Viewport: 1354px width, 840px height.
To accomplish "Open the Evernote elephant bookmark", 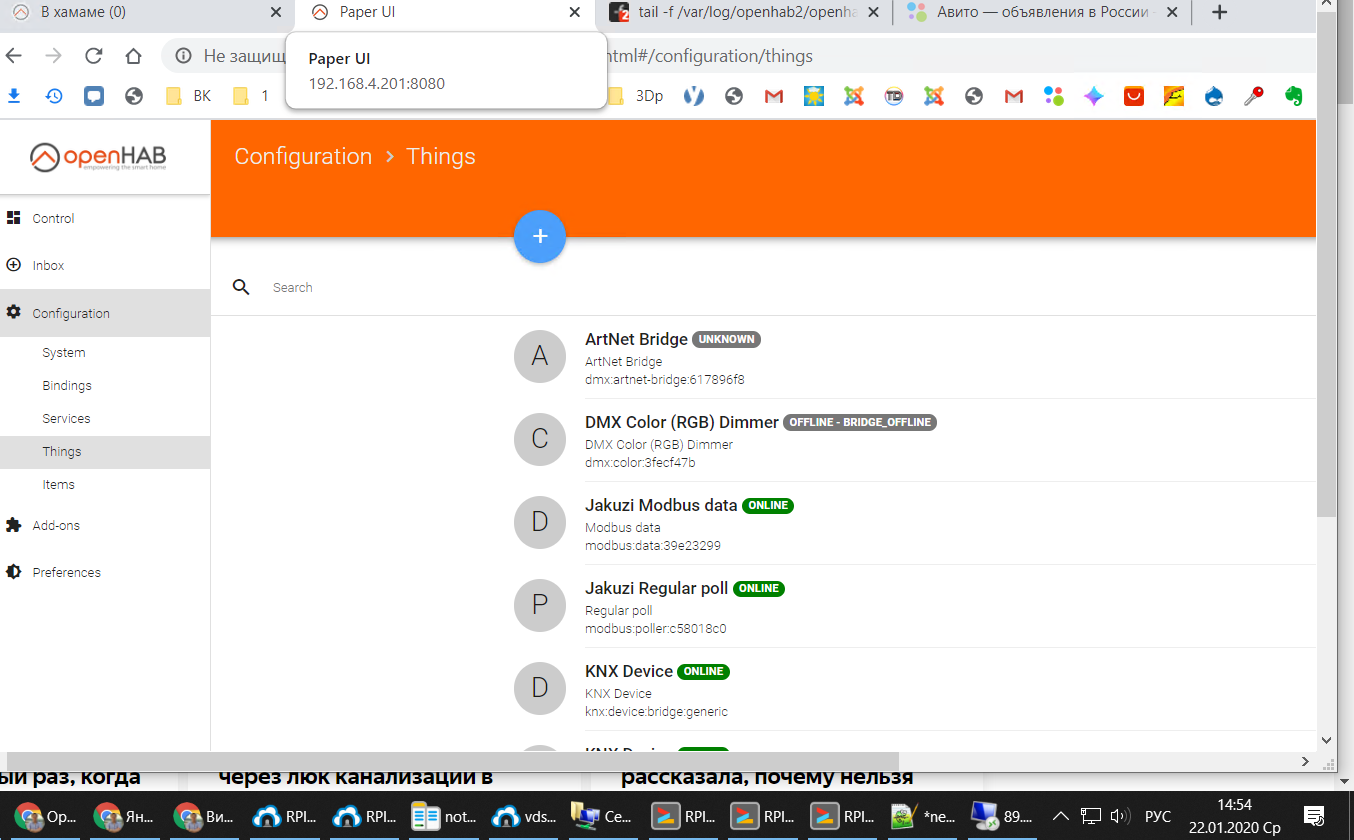I will (x=1293, y=96).
